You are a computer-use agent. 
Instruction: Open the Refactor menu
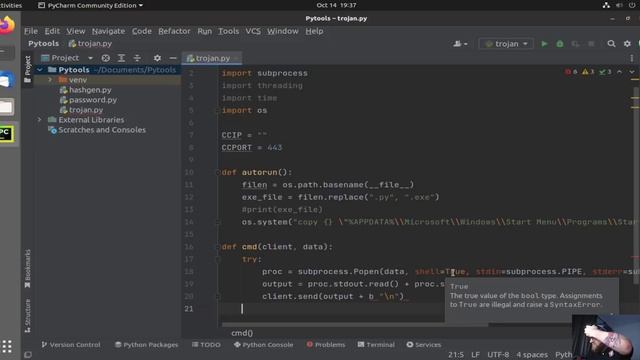point(174,31)
